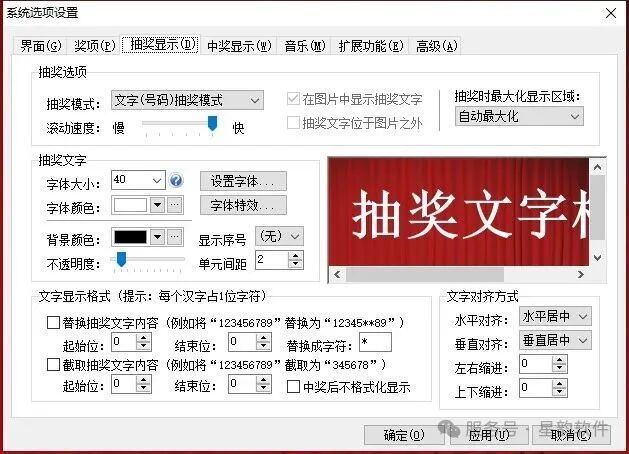Open 抽奖模式 dropdown
Image resolution: width=629 pixels, height=454 pixels.
187,100
